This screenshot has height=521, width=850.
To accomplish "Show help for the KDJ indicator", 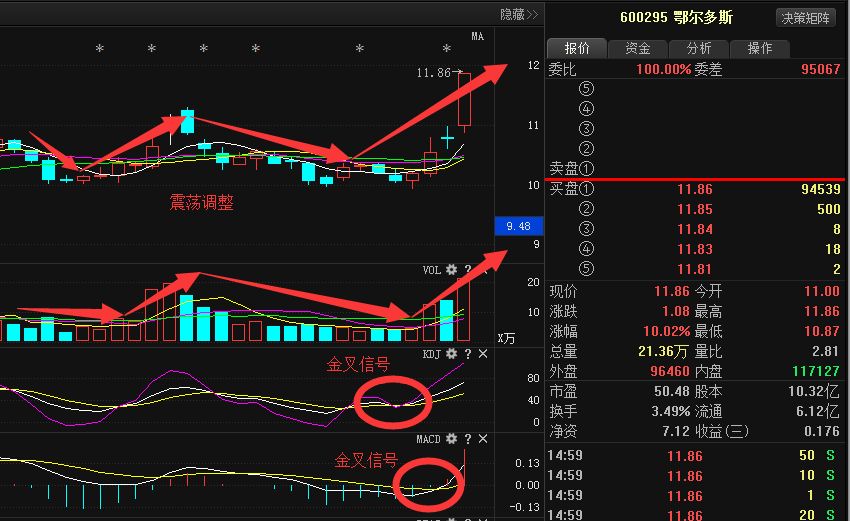I will coord(468,354).
